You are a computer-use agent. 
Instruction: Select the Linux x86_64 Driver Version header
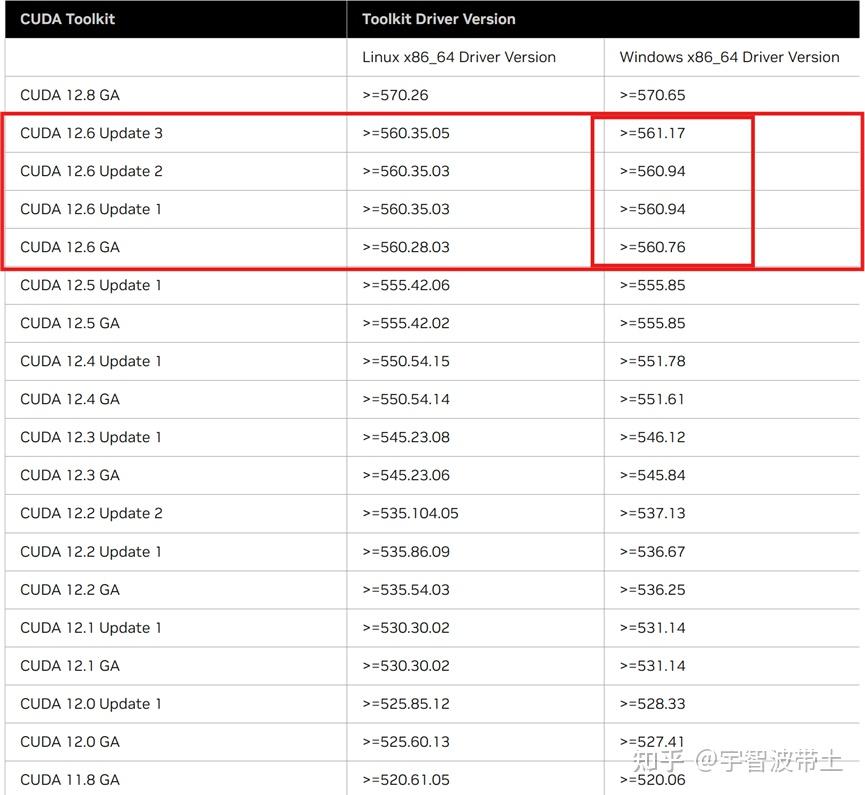tap(459, 57)
